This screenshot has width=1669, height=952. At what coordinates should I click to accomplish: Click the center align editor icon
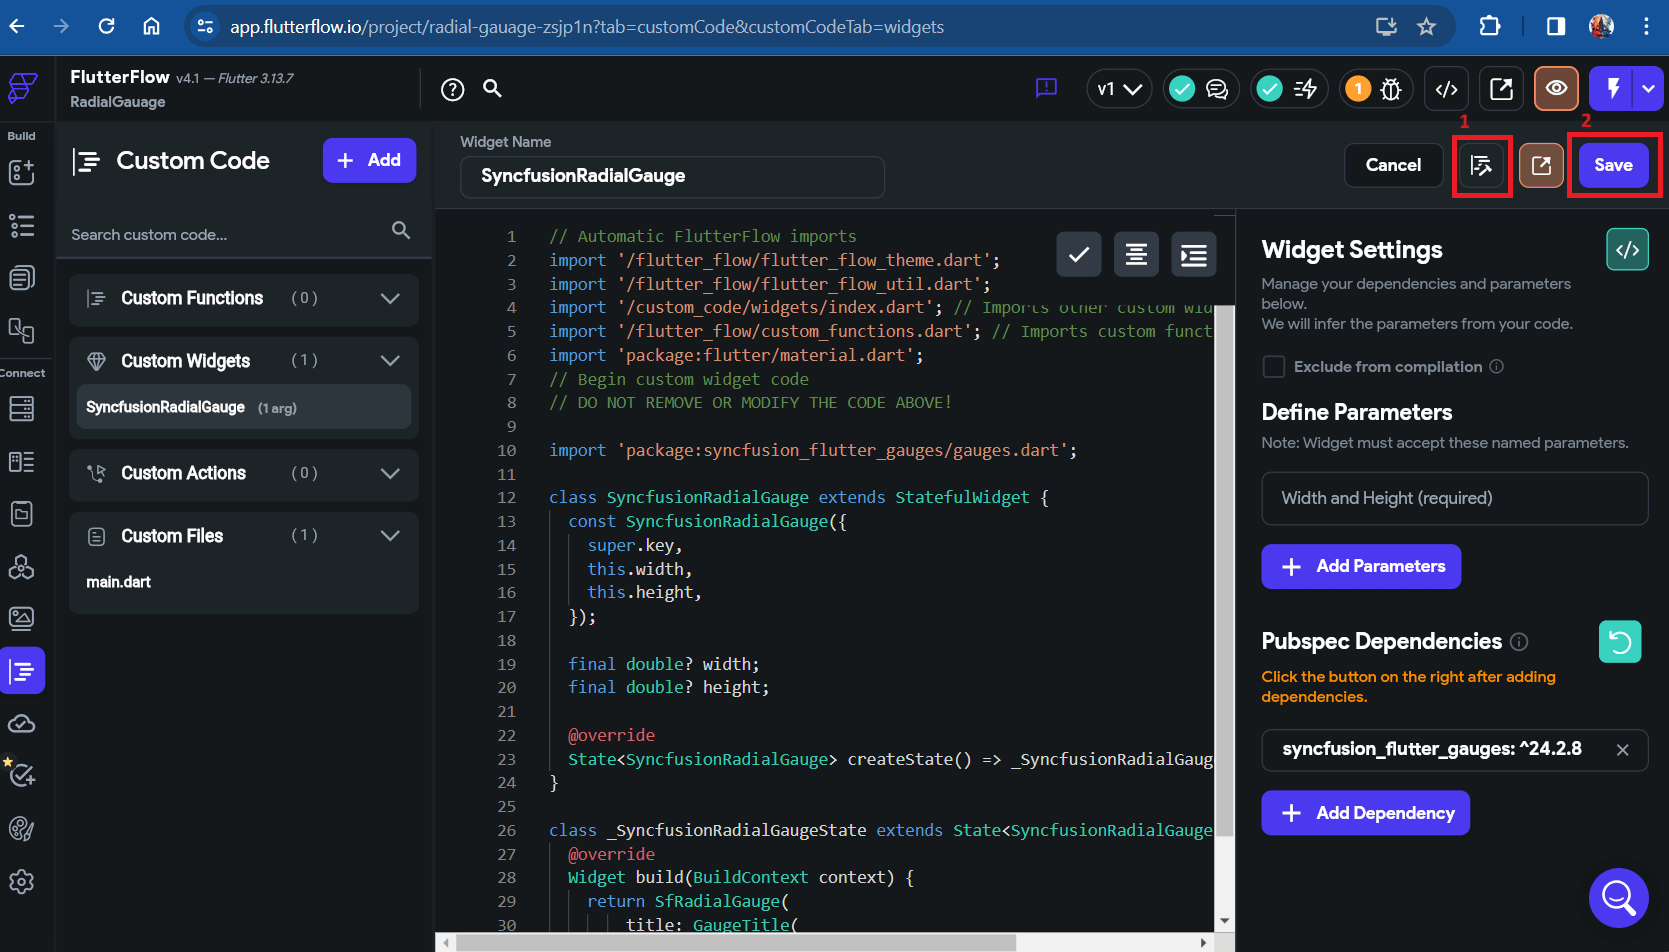(x=1136, y=255)
